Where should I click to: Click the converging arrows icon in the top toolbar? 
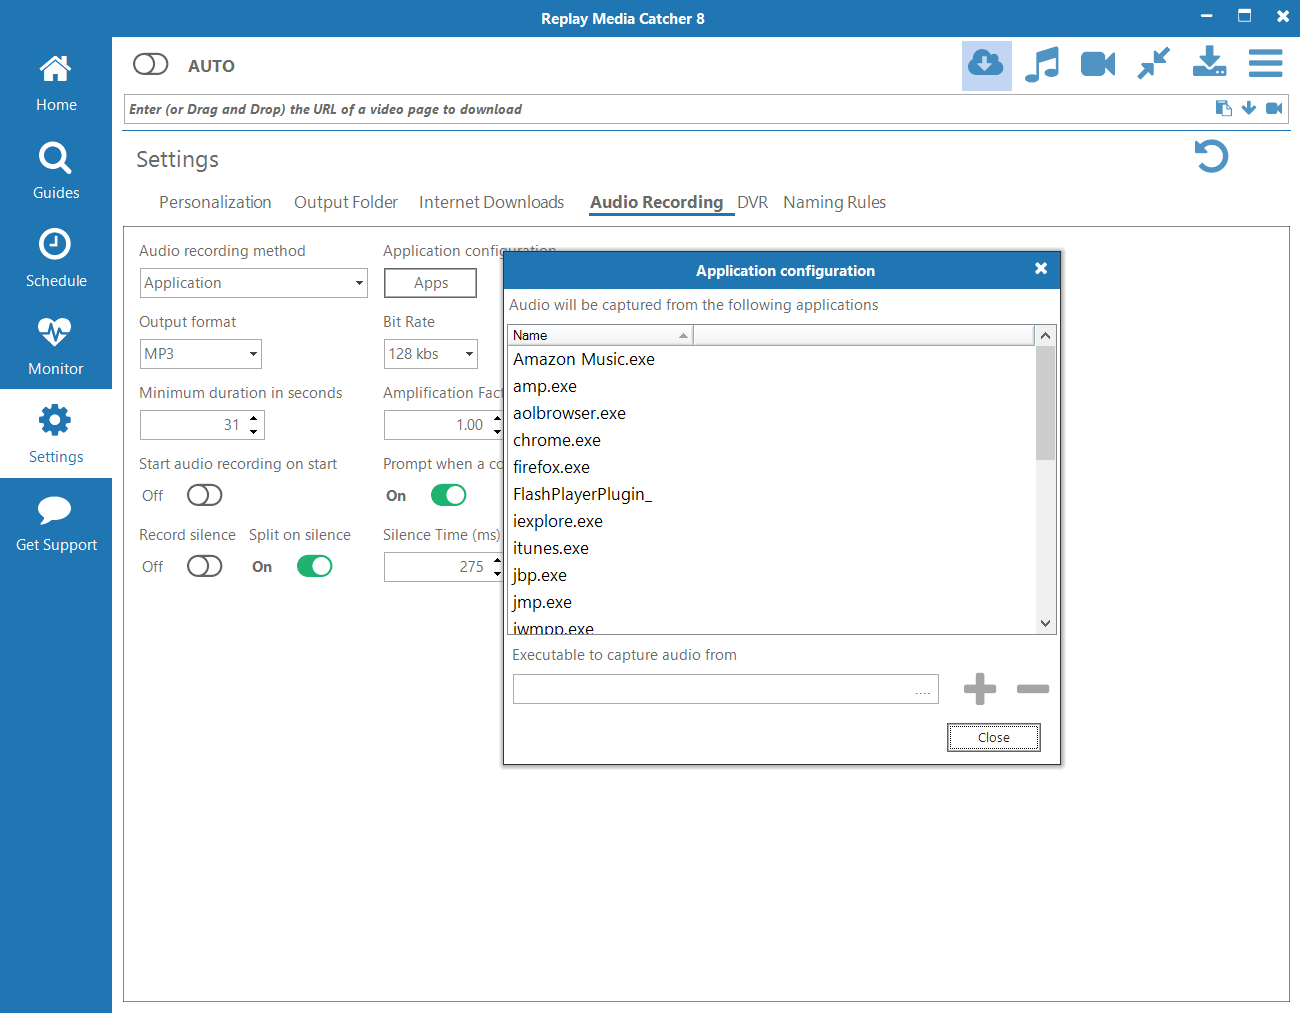1154,64
